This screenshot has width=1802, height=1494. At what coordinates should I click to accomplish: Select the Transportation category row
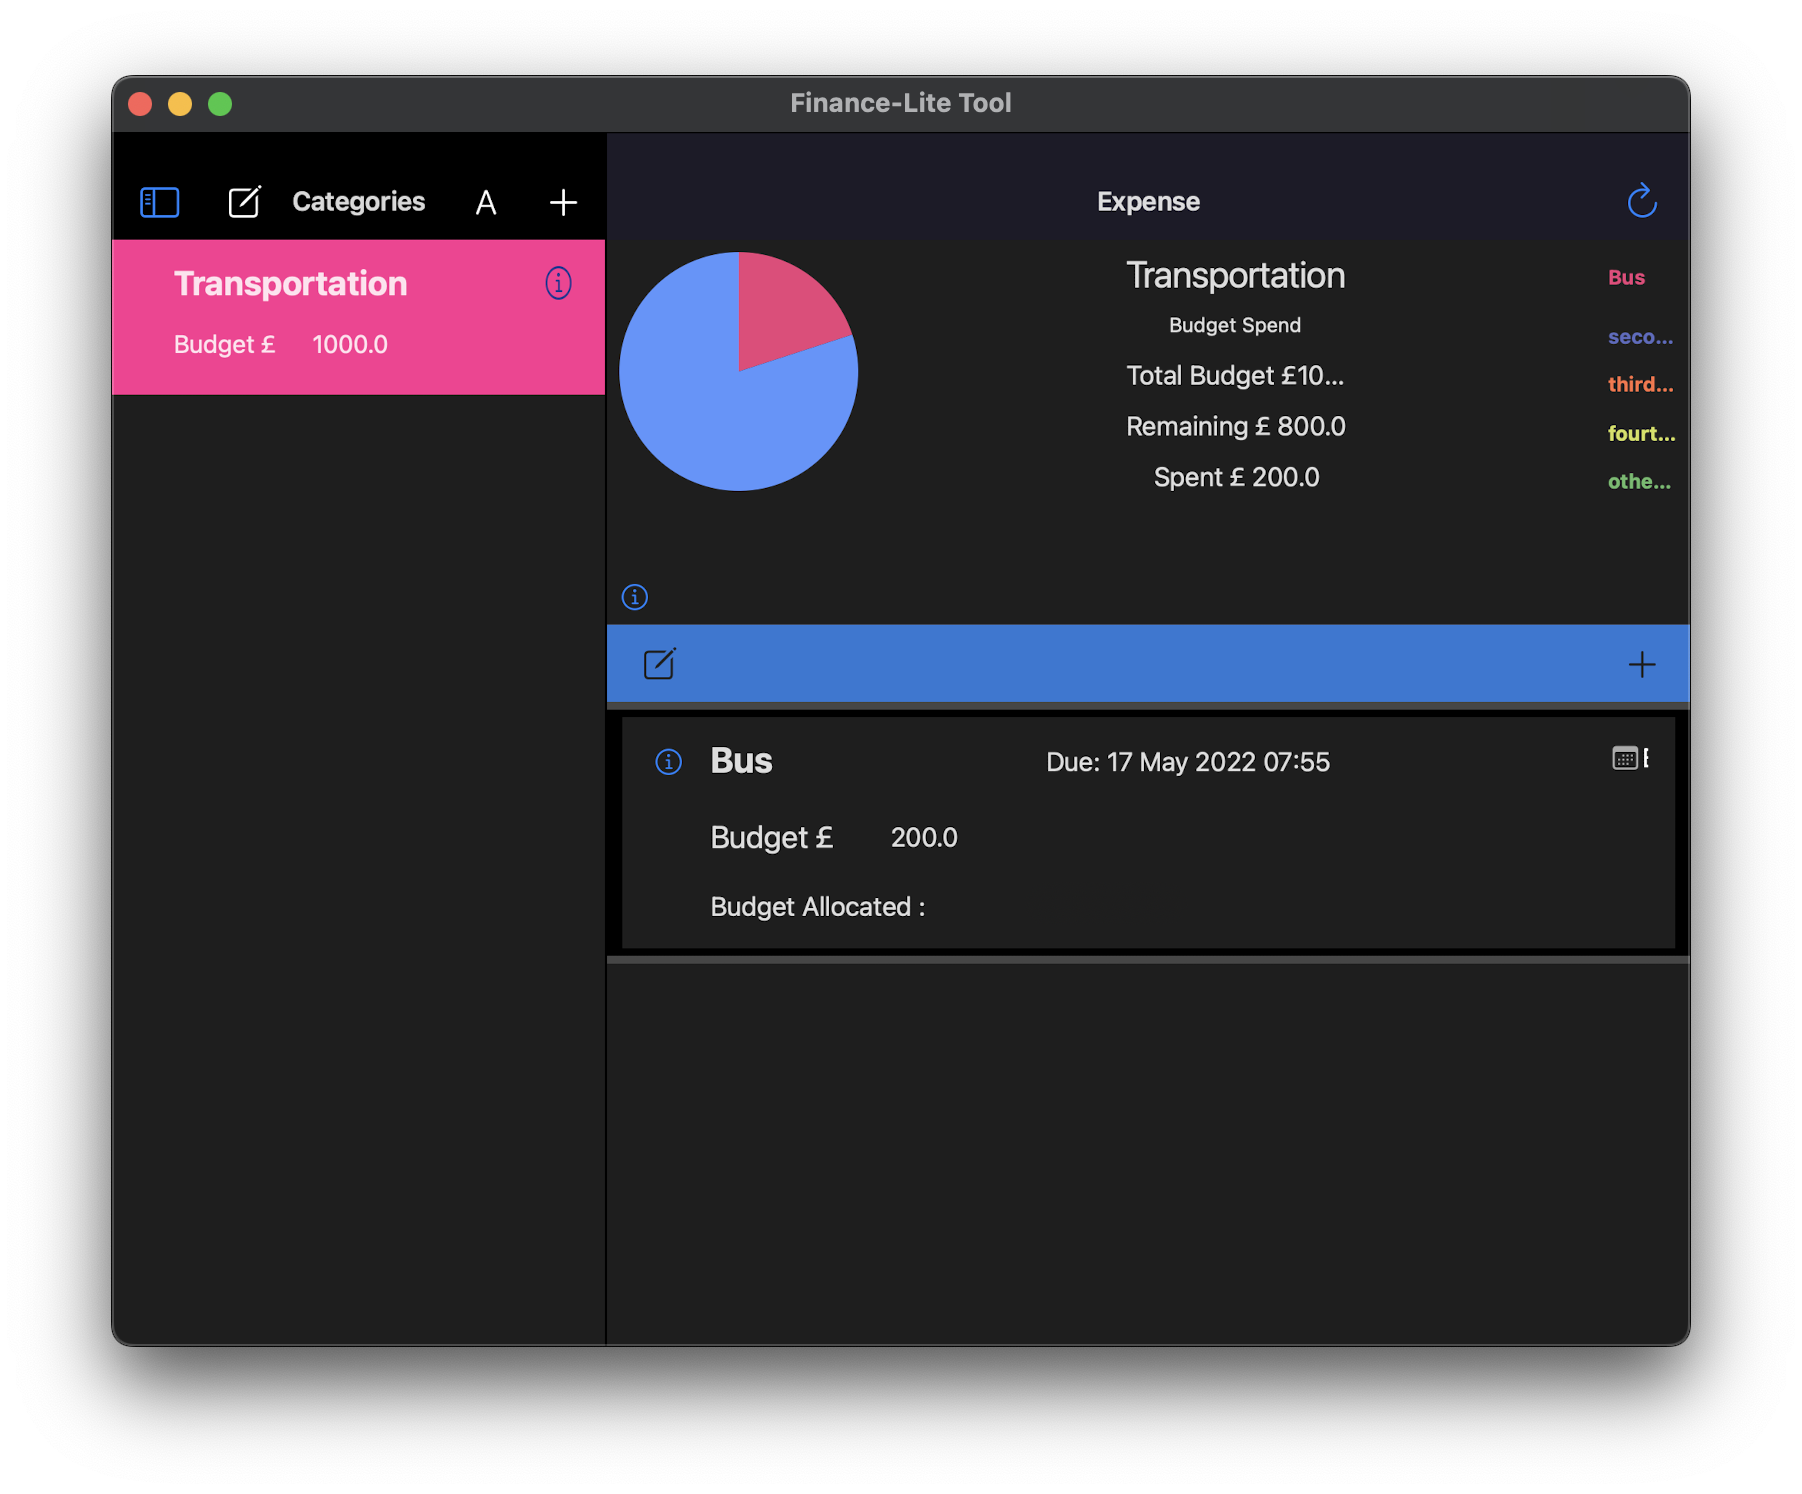pyautogui.click(x=359, y=317)
